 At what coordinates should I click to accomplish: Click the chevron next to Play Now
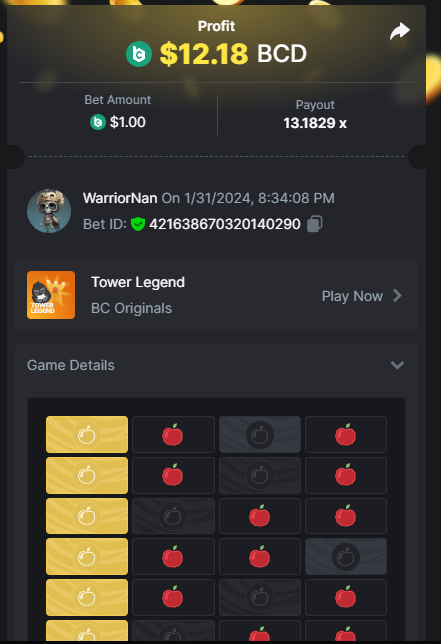point(397,296)
